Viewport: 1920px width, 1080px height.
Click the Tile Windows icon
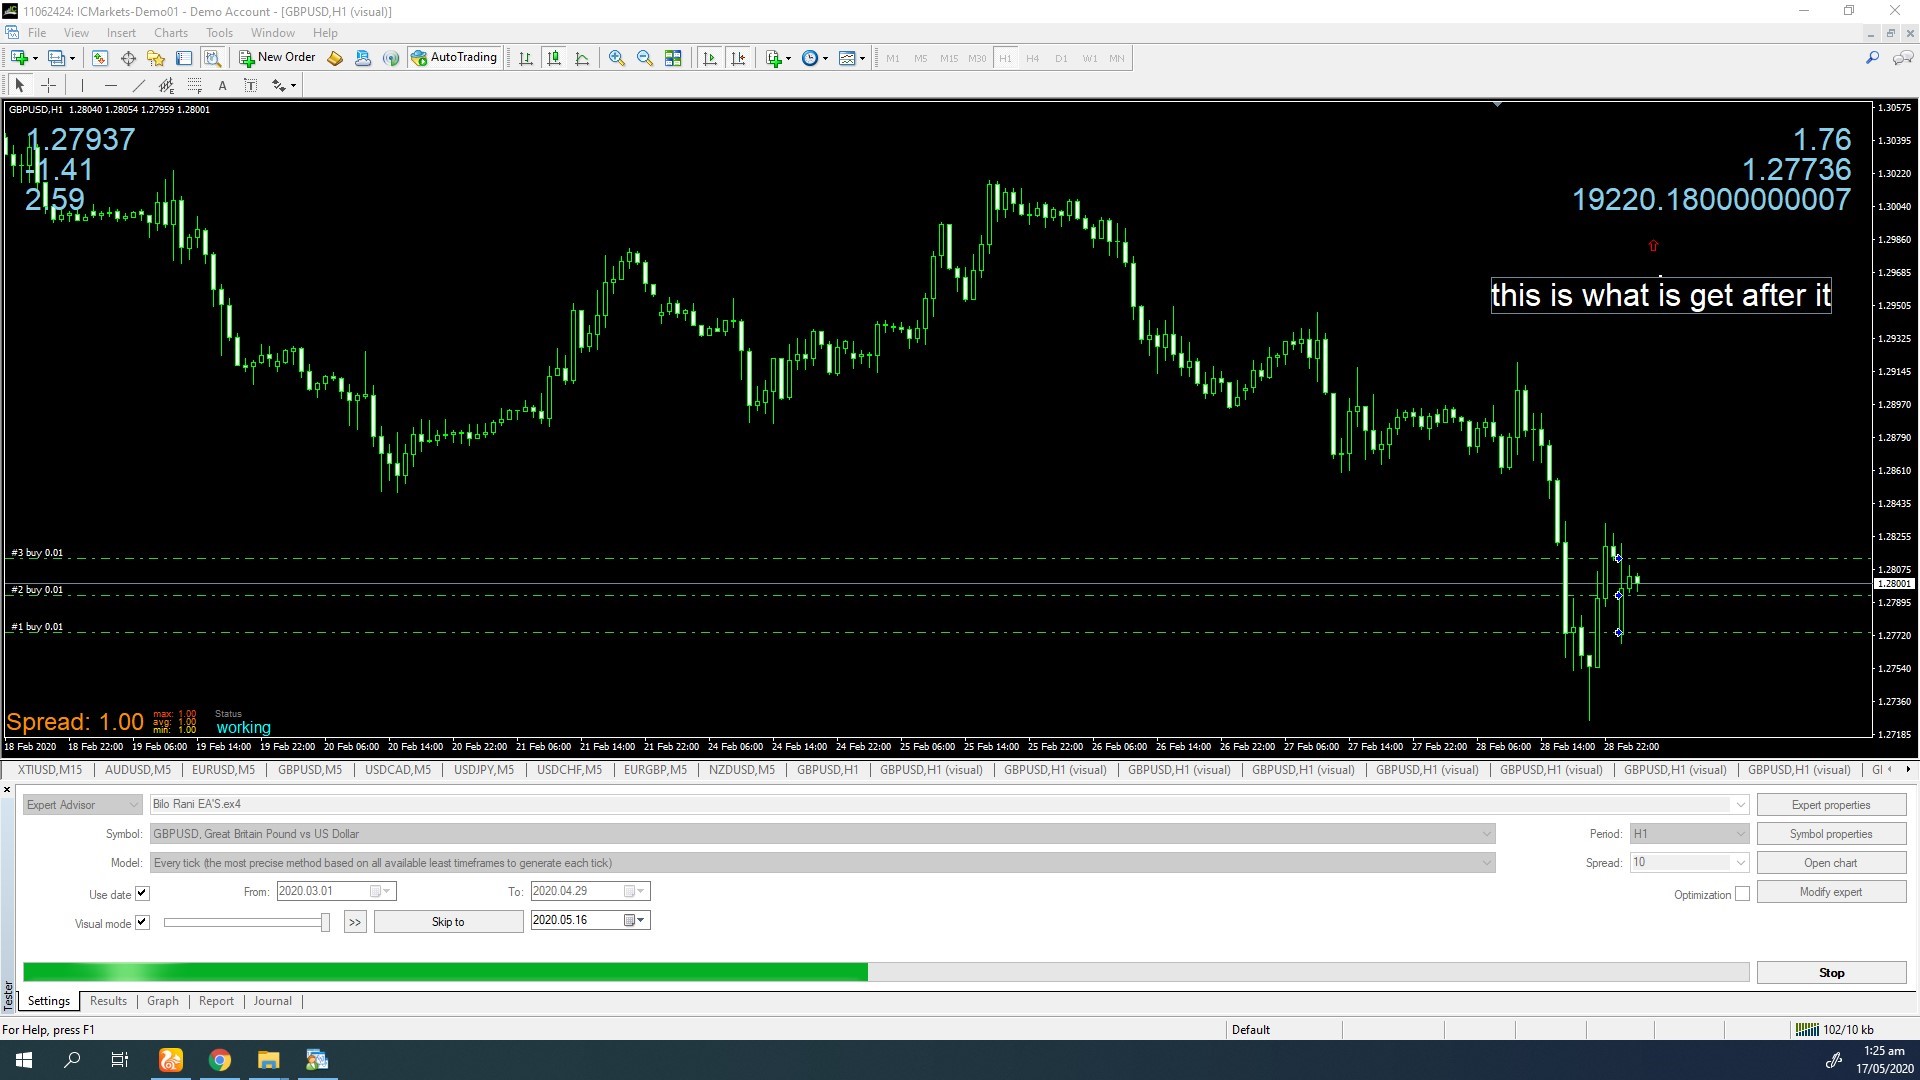(673, 58)
